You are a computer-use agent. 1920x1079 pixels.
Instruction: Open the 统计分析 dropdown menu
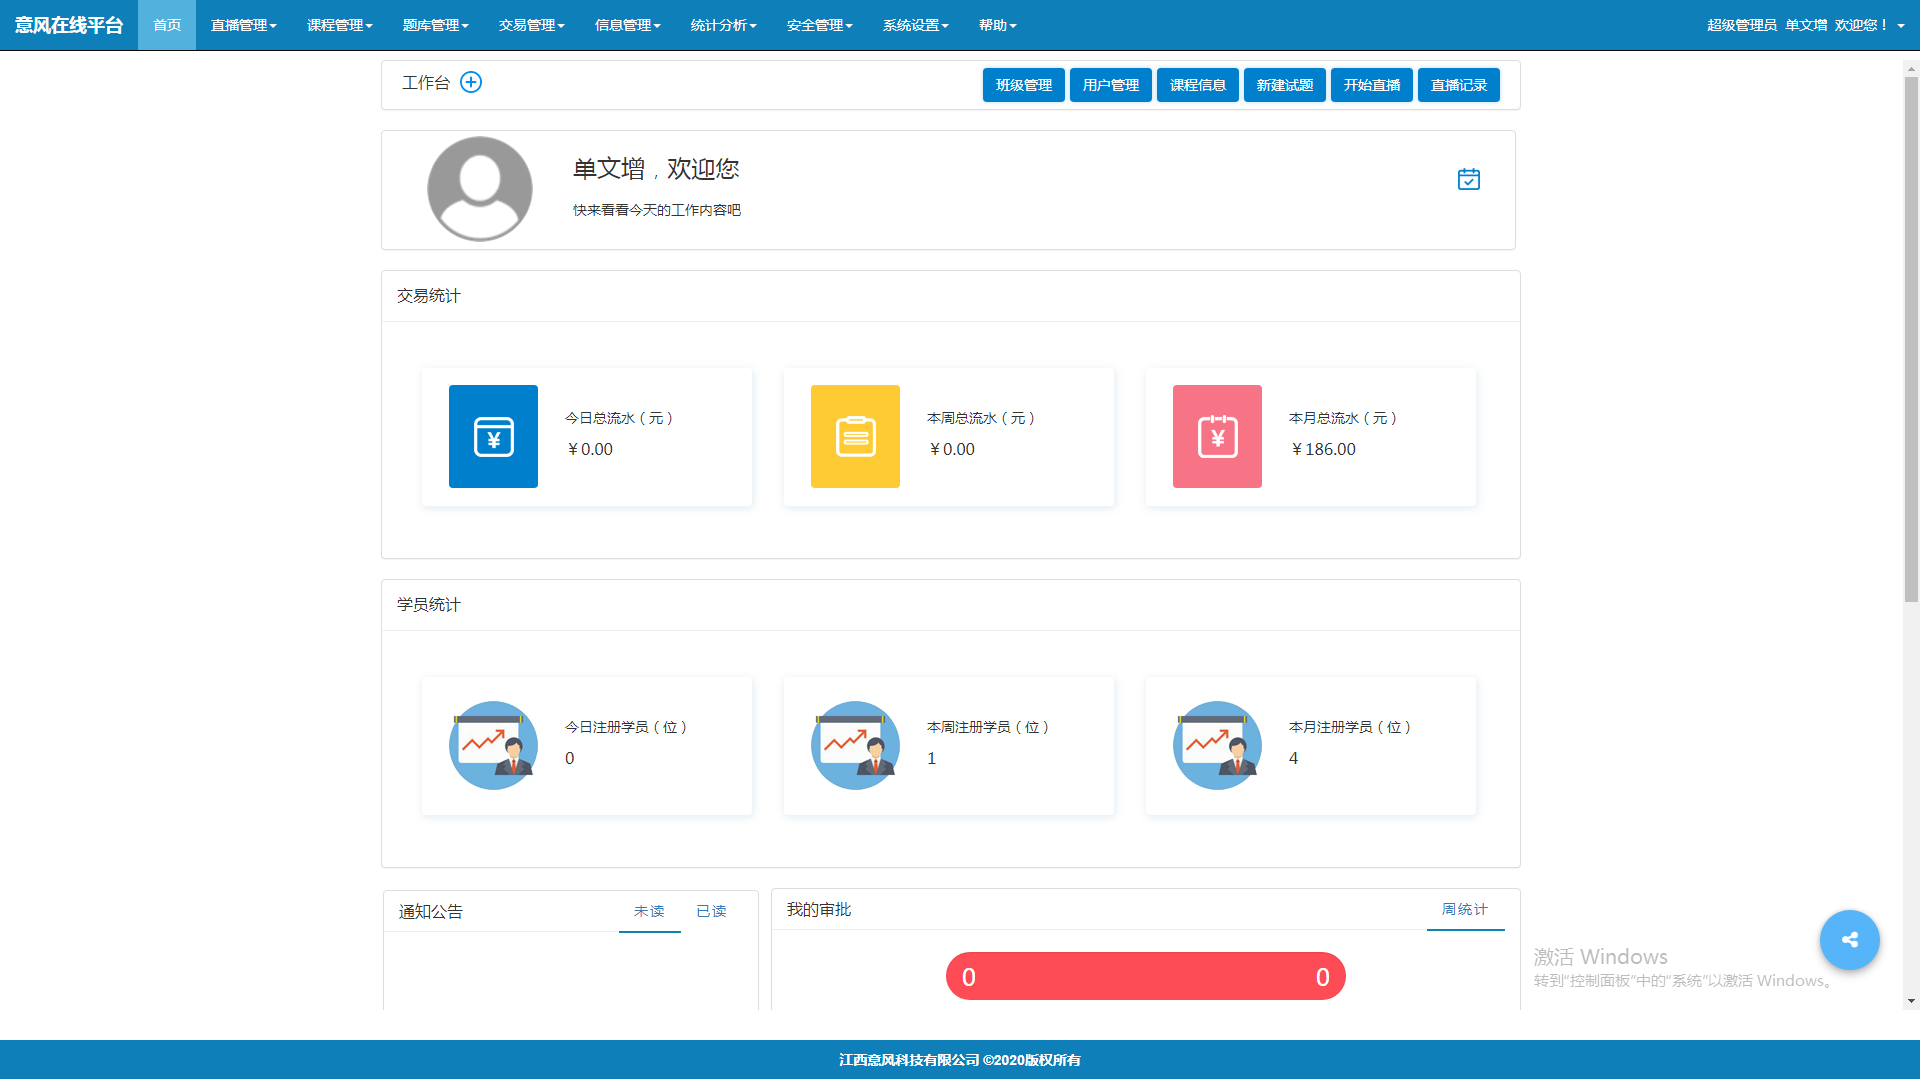(723, 25)
